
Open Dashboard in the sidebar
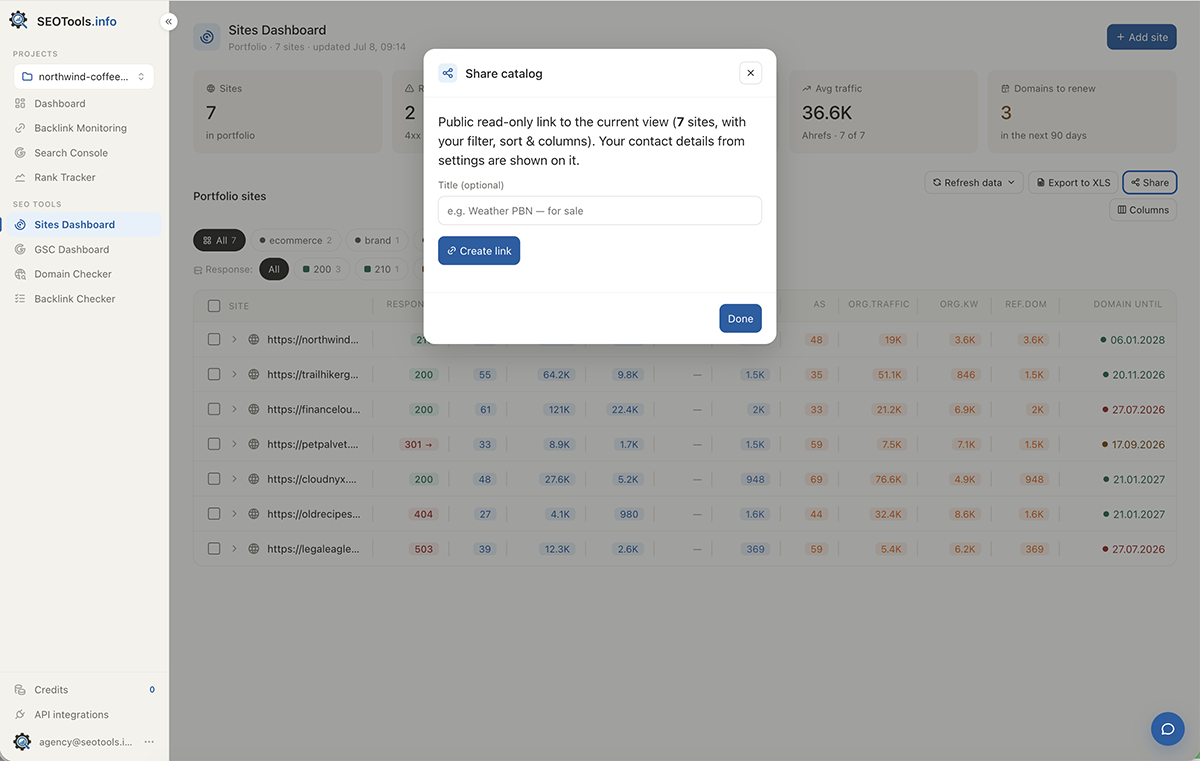(60, 103)
